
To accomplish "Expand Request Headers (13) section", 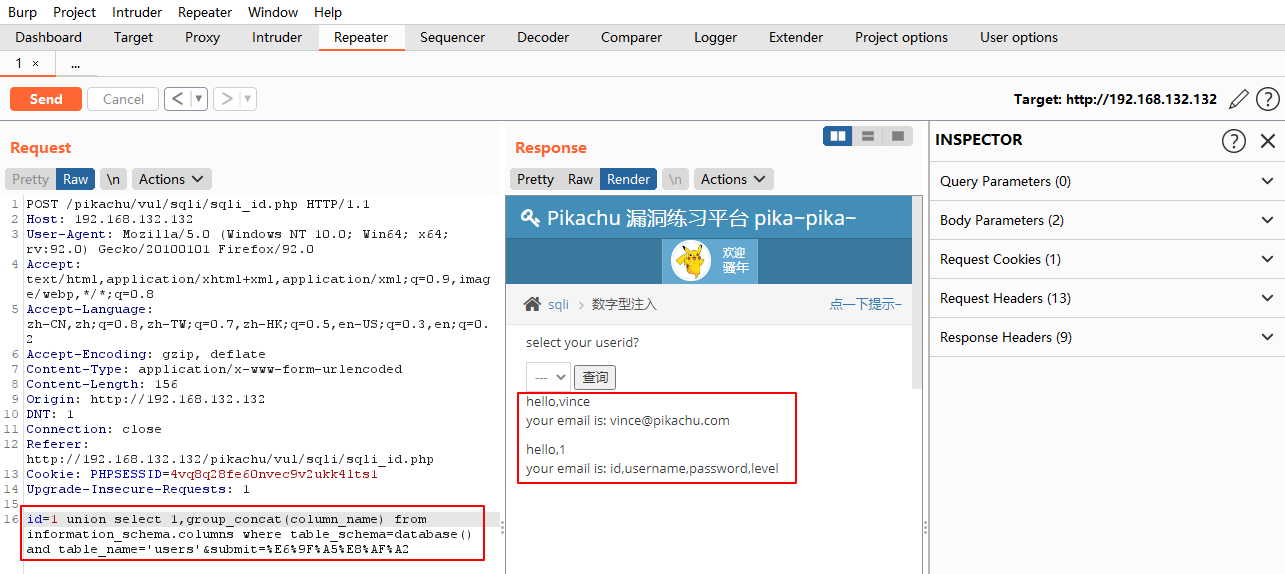I will [x=1107, y=298].
